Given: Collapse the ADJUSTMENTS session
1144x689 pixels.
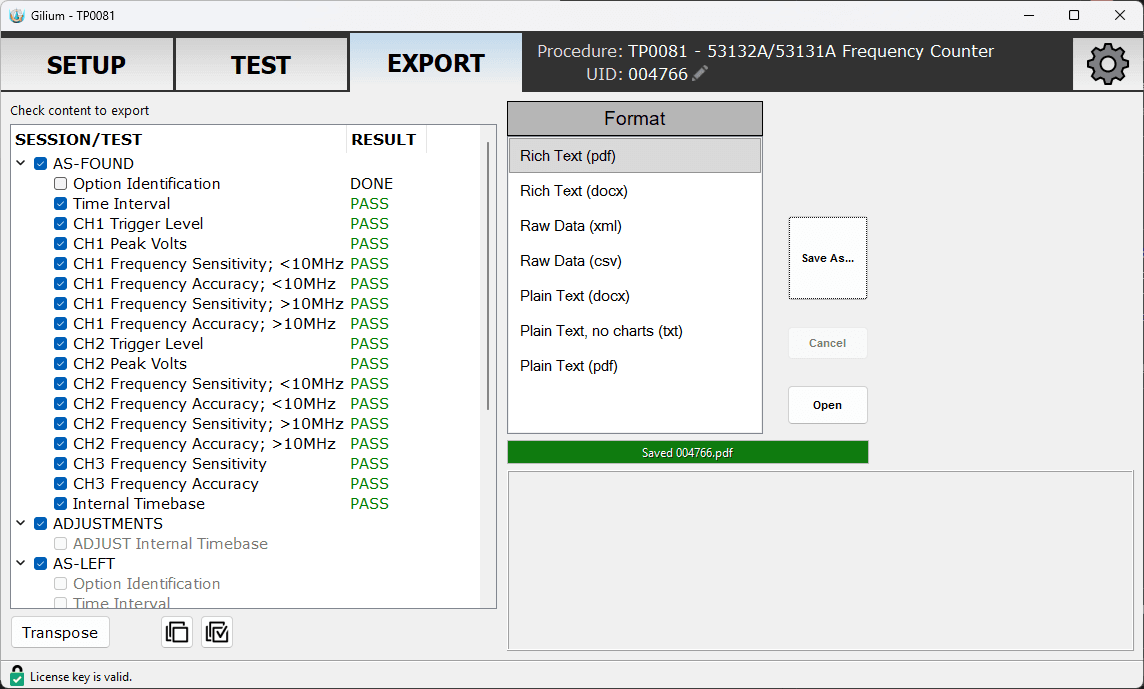Looking at the screenshot, I should click(x=21, y=523).
